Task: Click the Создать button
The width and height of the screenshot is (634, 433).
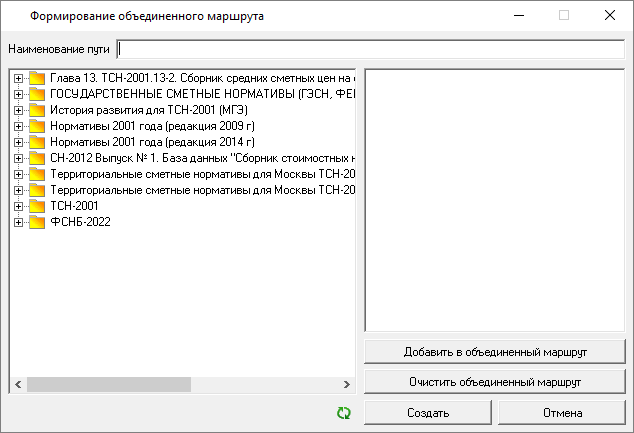Action: point(428,412)
